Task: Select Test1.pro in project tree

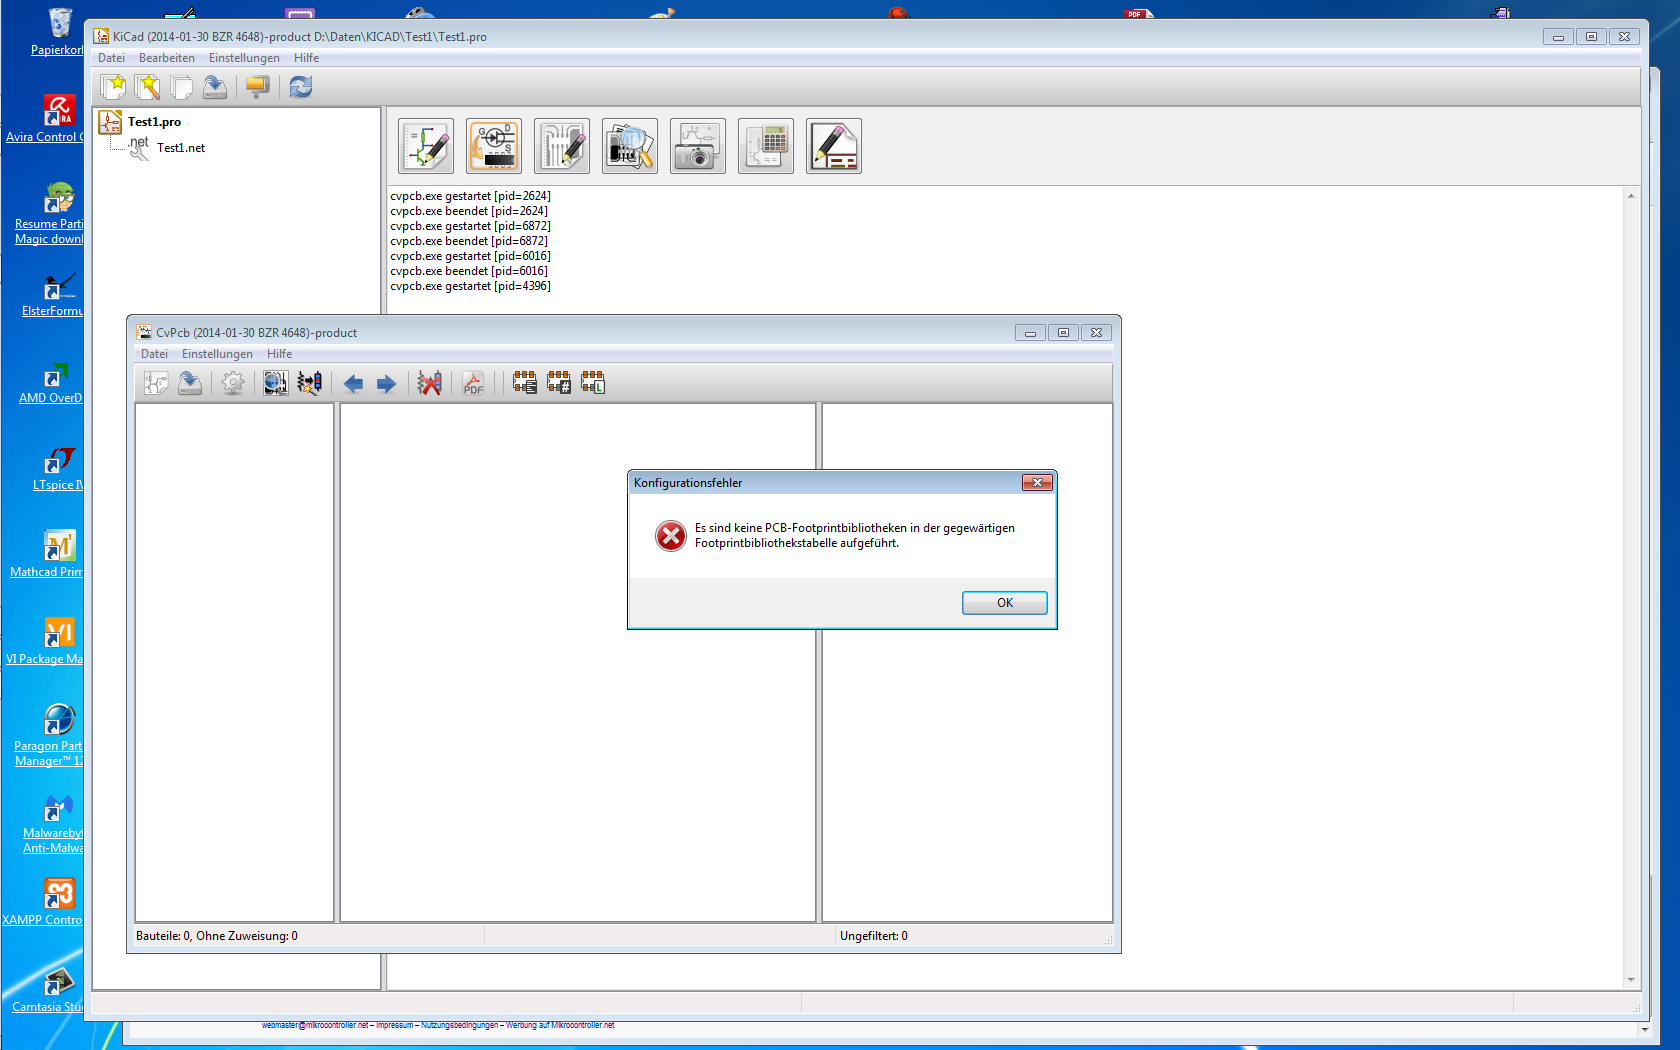Action: click(x=154, y=122)
